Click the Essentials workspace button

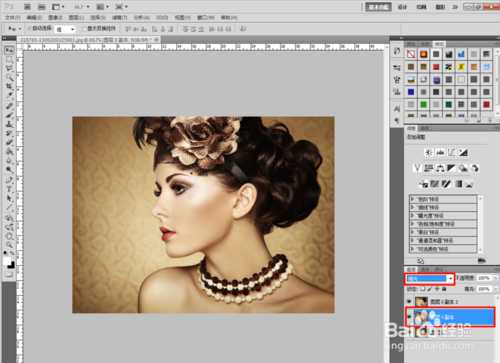(378, 7)
